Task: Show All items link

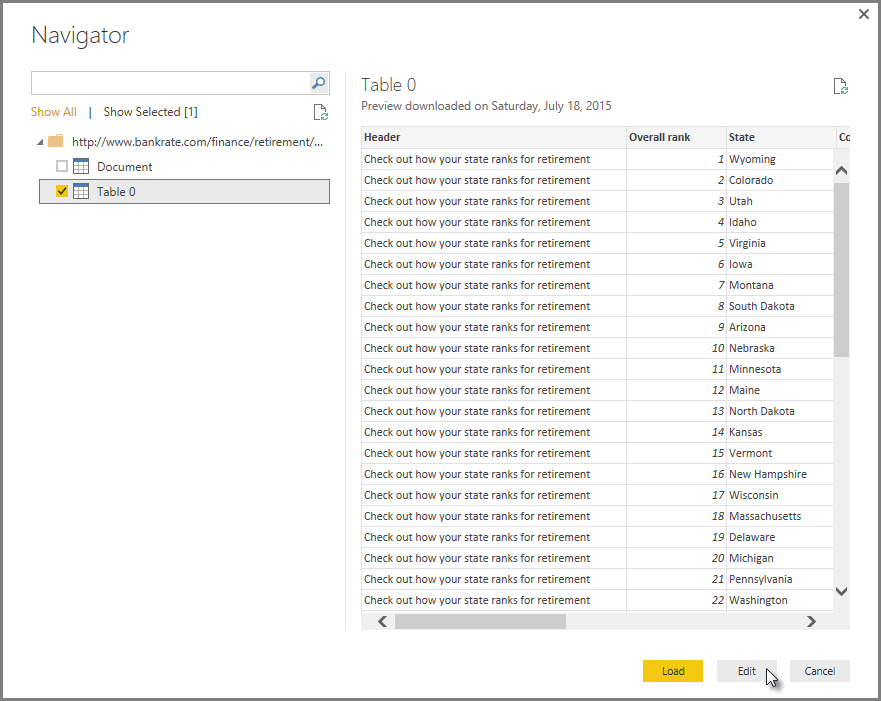Action: pos(53,112)
